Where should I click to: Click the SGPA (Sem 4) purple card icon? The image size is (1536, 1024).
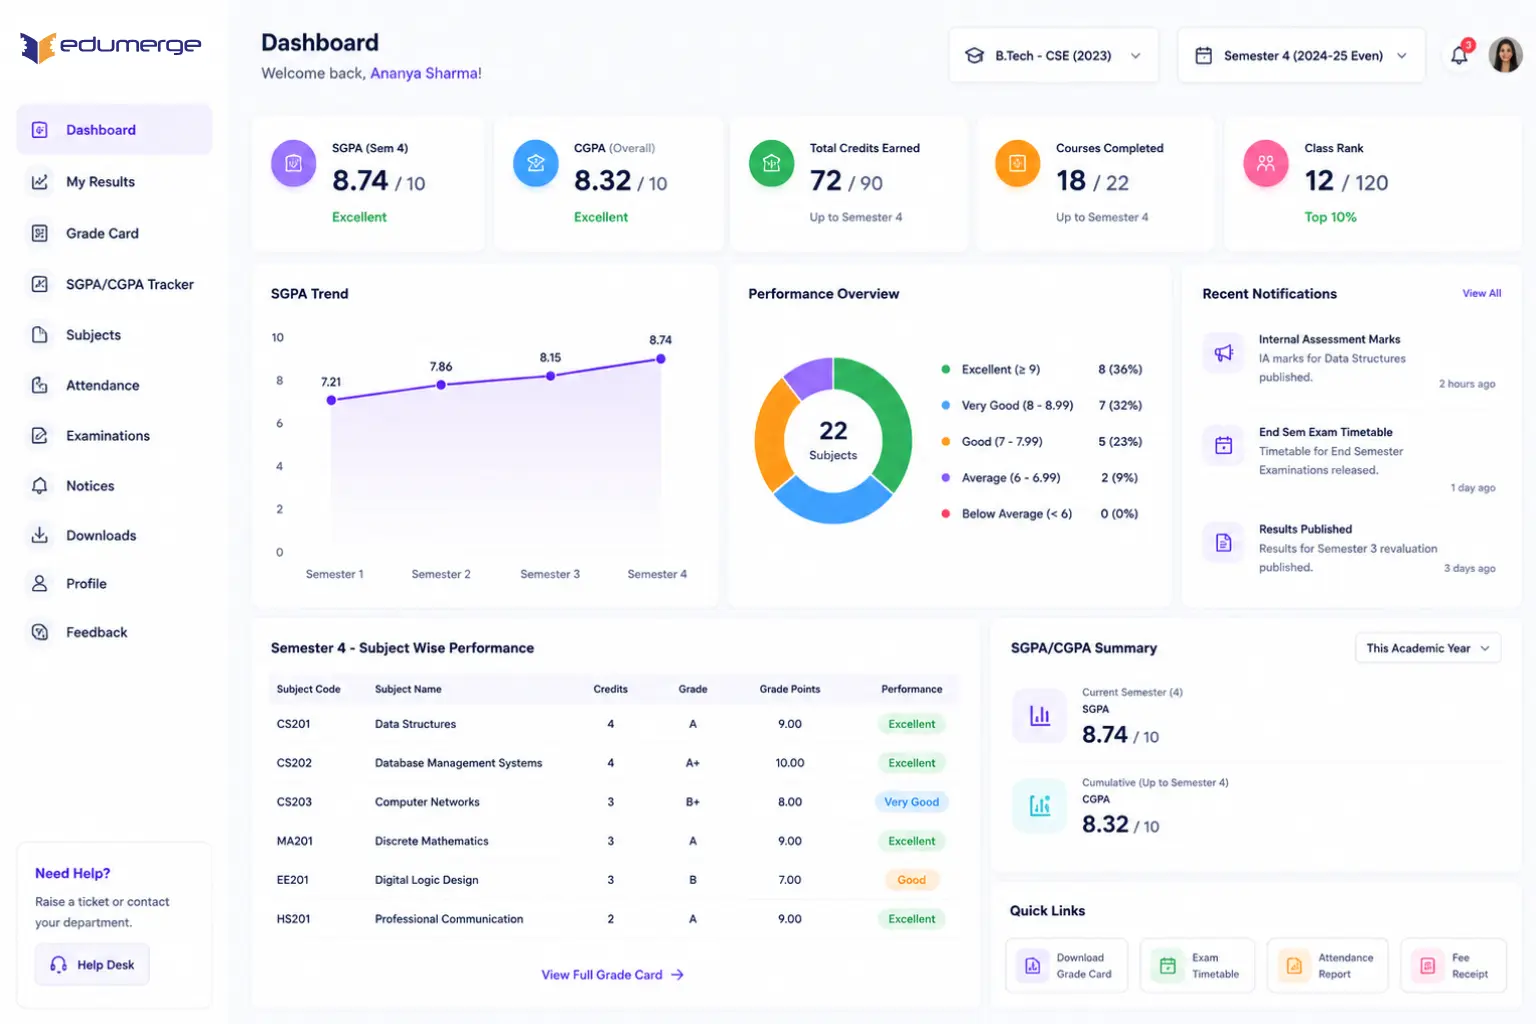point(293,164)
